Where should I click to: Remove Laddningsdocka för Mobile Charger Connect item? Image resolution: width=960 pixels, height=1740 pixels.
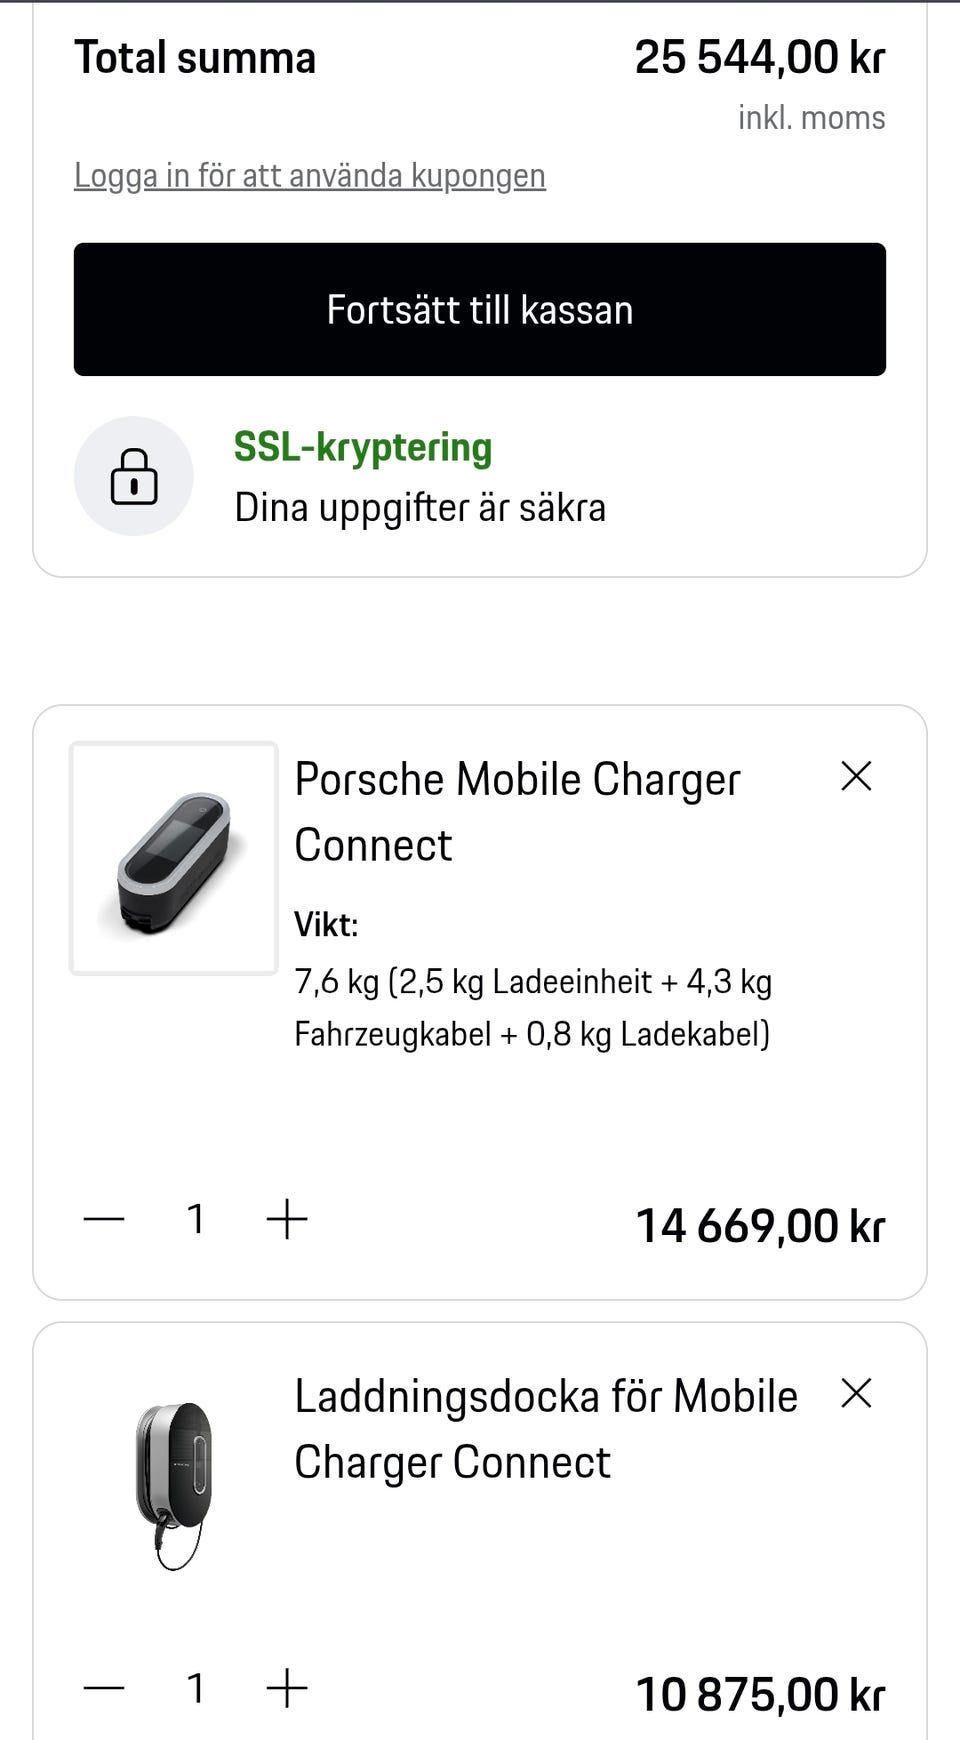(x=856, y=1393)
